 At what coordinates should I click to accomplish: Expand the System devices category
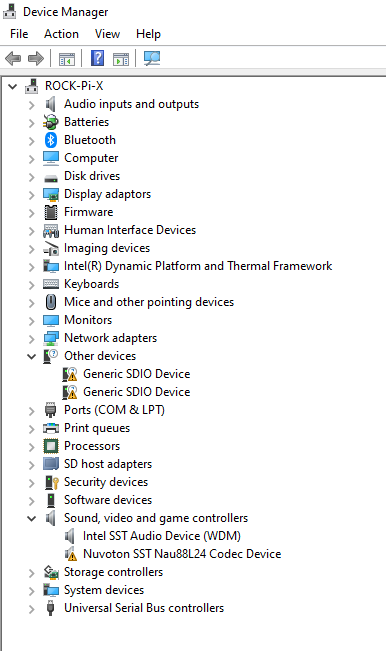pyautogui.click(x=32, y=590)
